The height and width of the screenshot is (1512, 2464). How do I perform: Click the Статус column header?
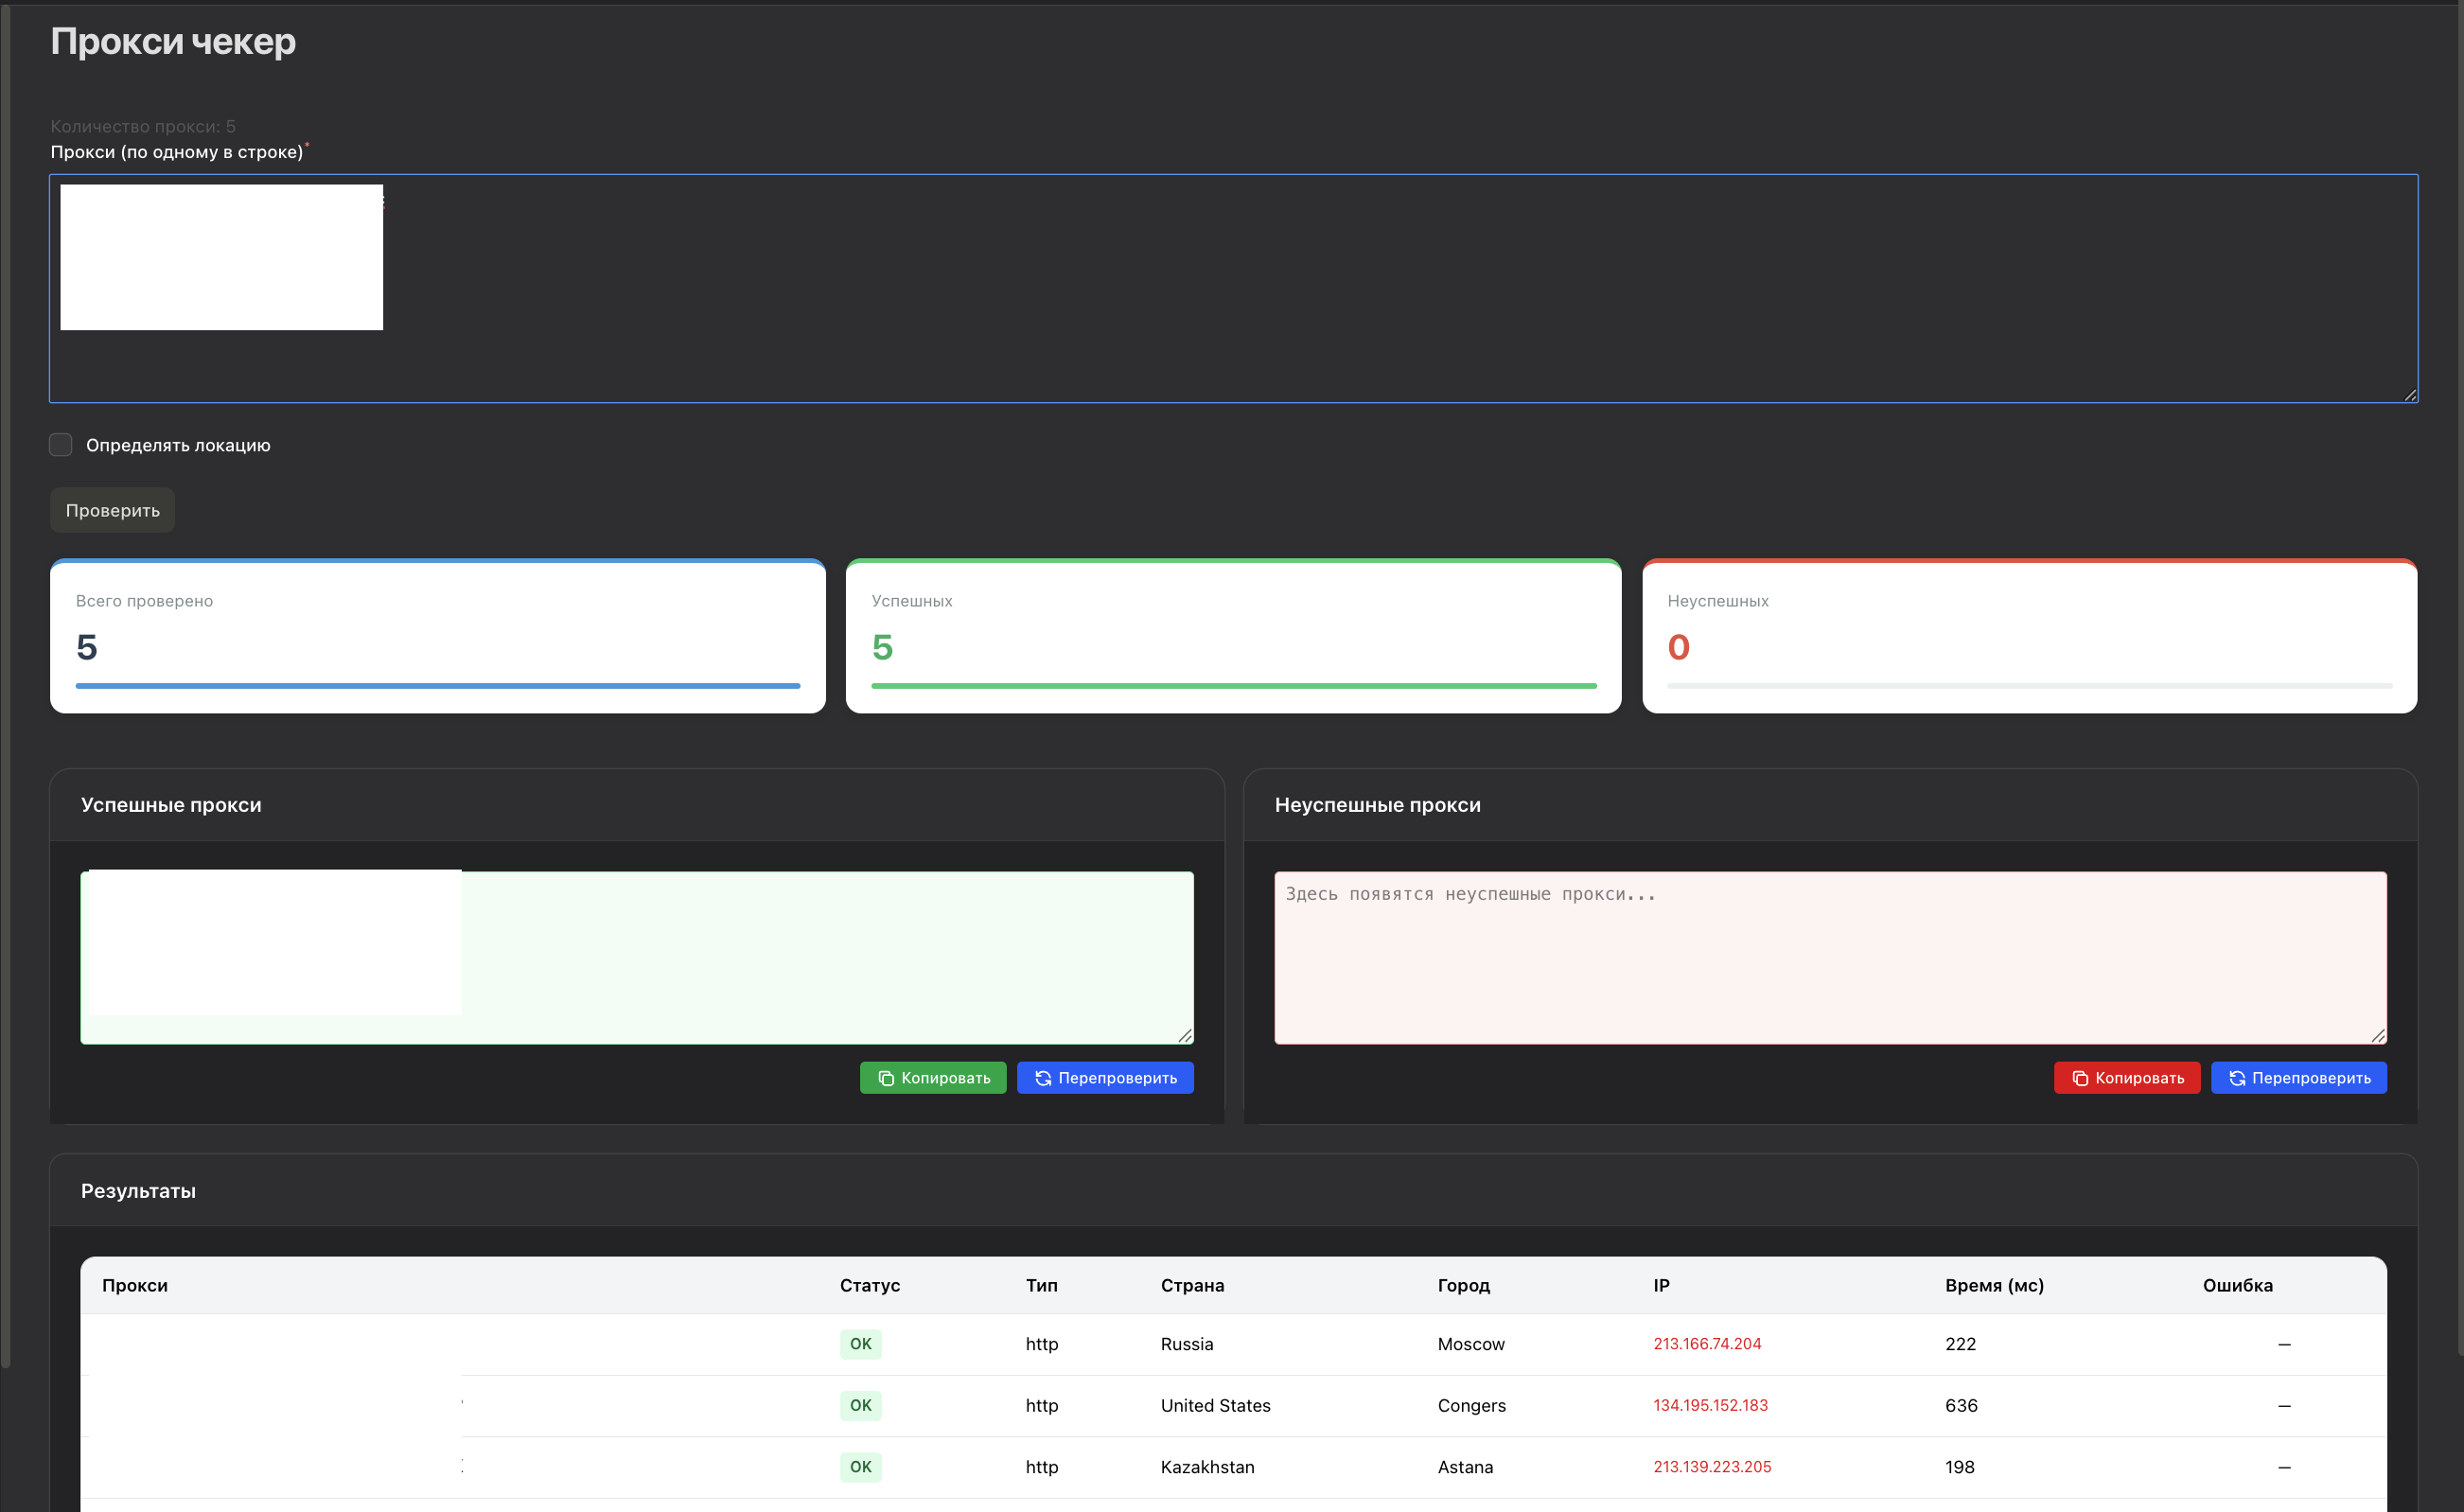tap(869, 1285)
